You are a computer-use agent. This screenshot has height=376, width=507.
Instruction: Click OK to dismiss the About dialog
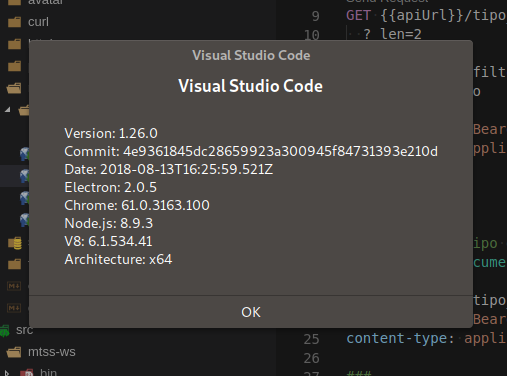click(251, 312)
